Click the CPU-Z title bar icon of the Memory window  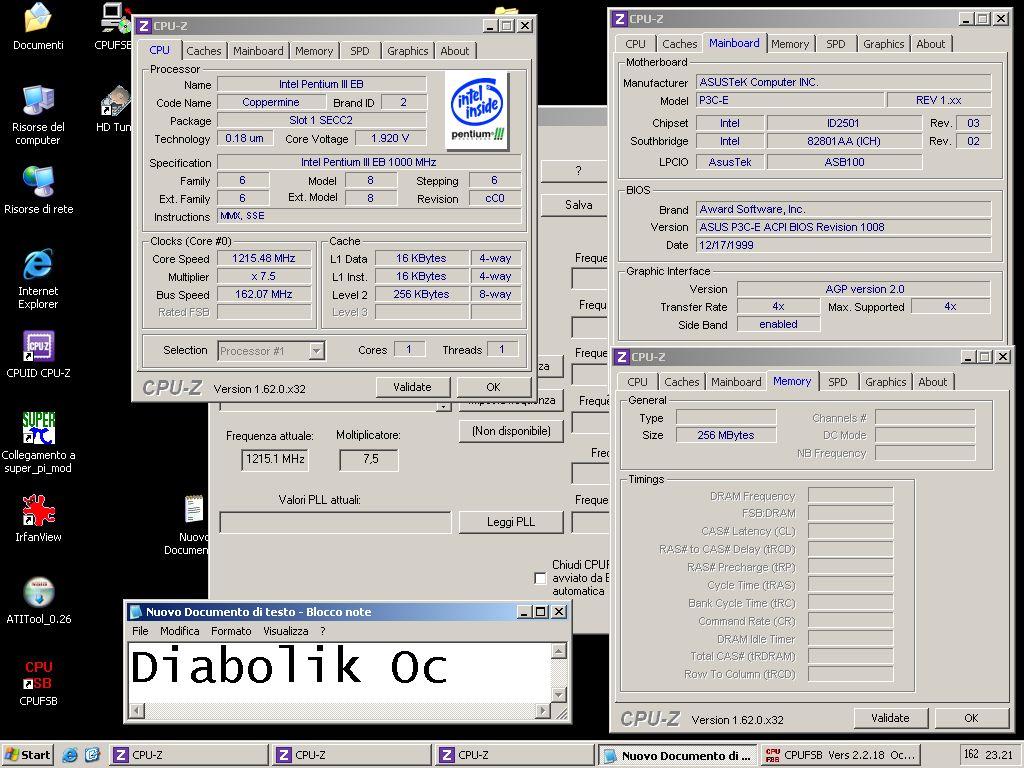coord(622,357)
